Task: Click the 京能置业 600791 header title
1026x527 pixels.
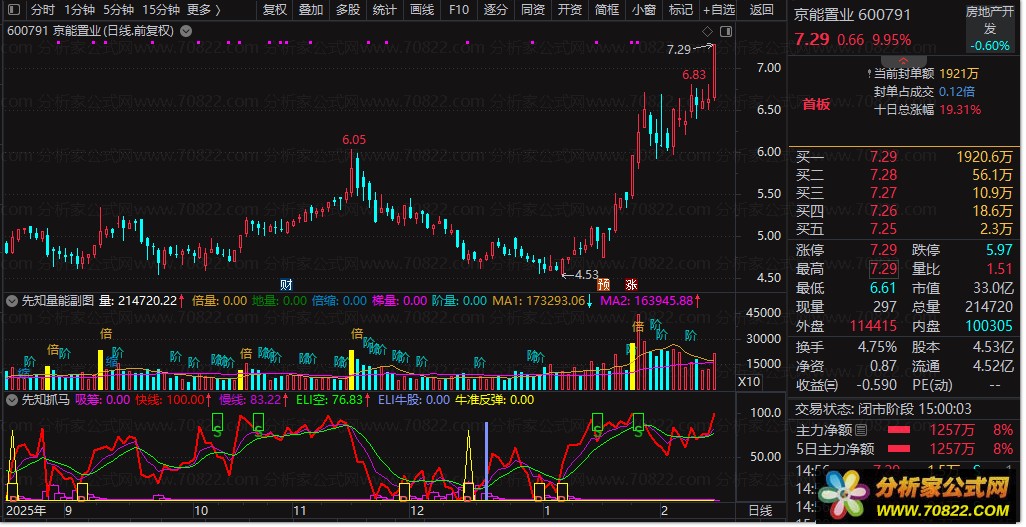Action: click(852, 14)
